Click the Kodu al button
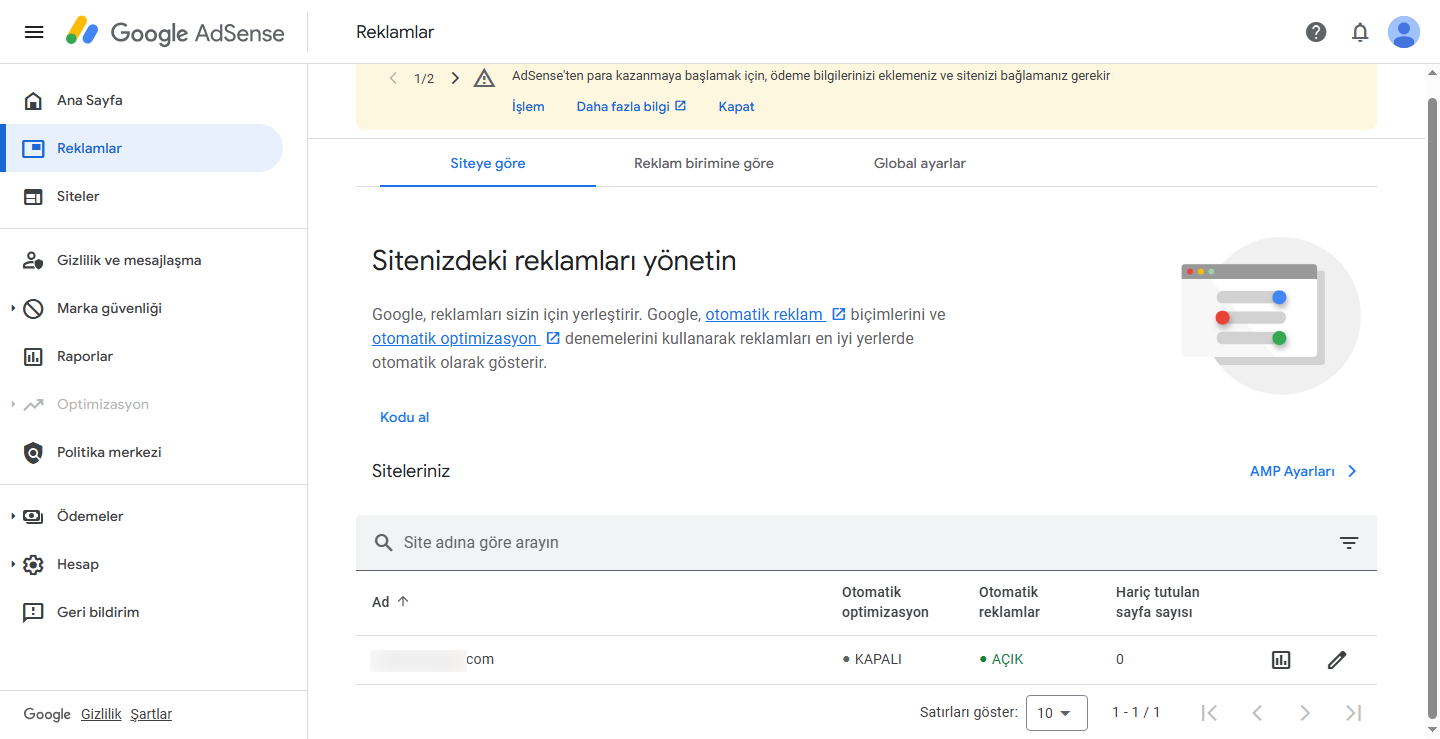The width and height of the screenshot is (1440, 739). point(405,417)
